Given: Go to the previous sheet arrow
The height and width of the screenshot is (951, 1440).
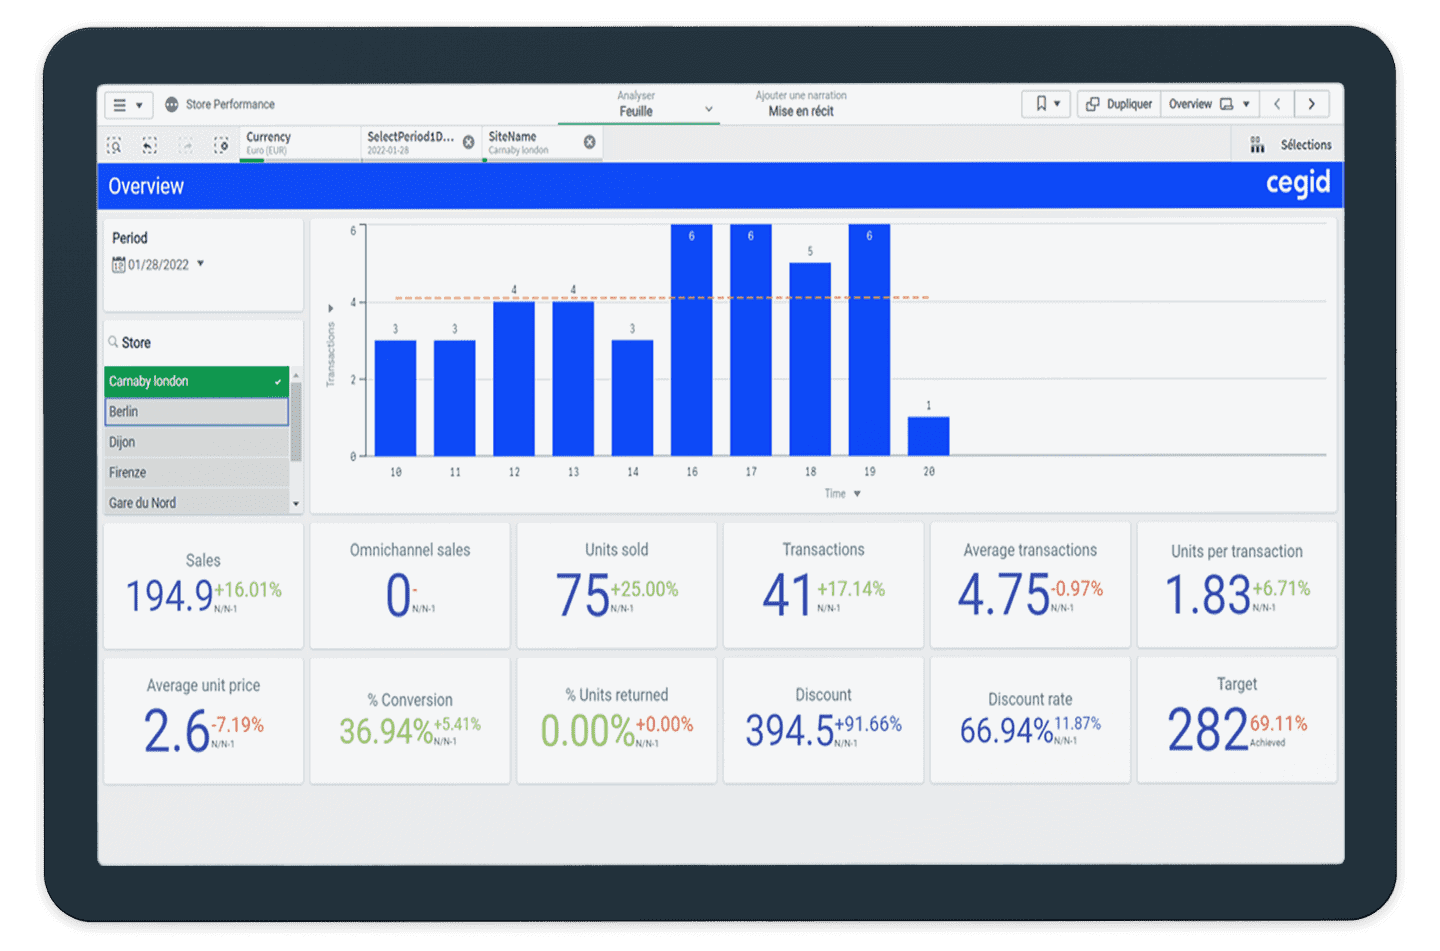Looking at the screenshot, I should click(1277, 104).
